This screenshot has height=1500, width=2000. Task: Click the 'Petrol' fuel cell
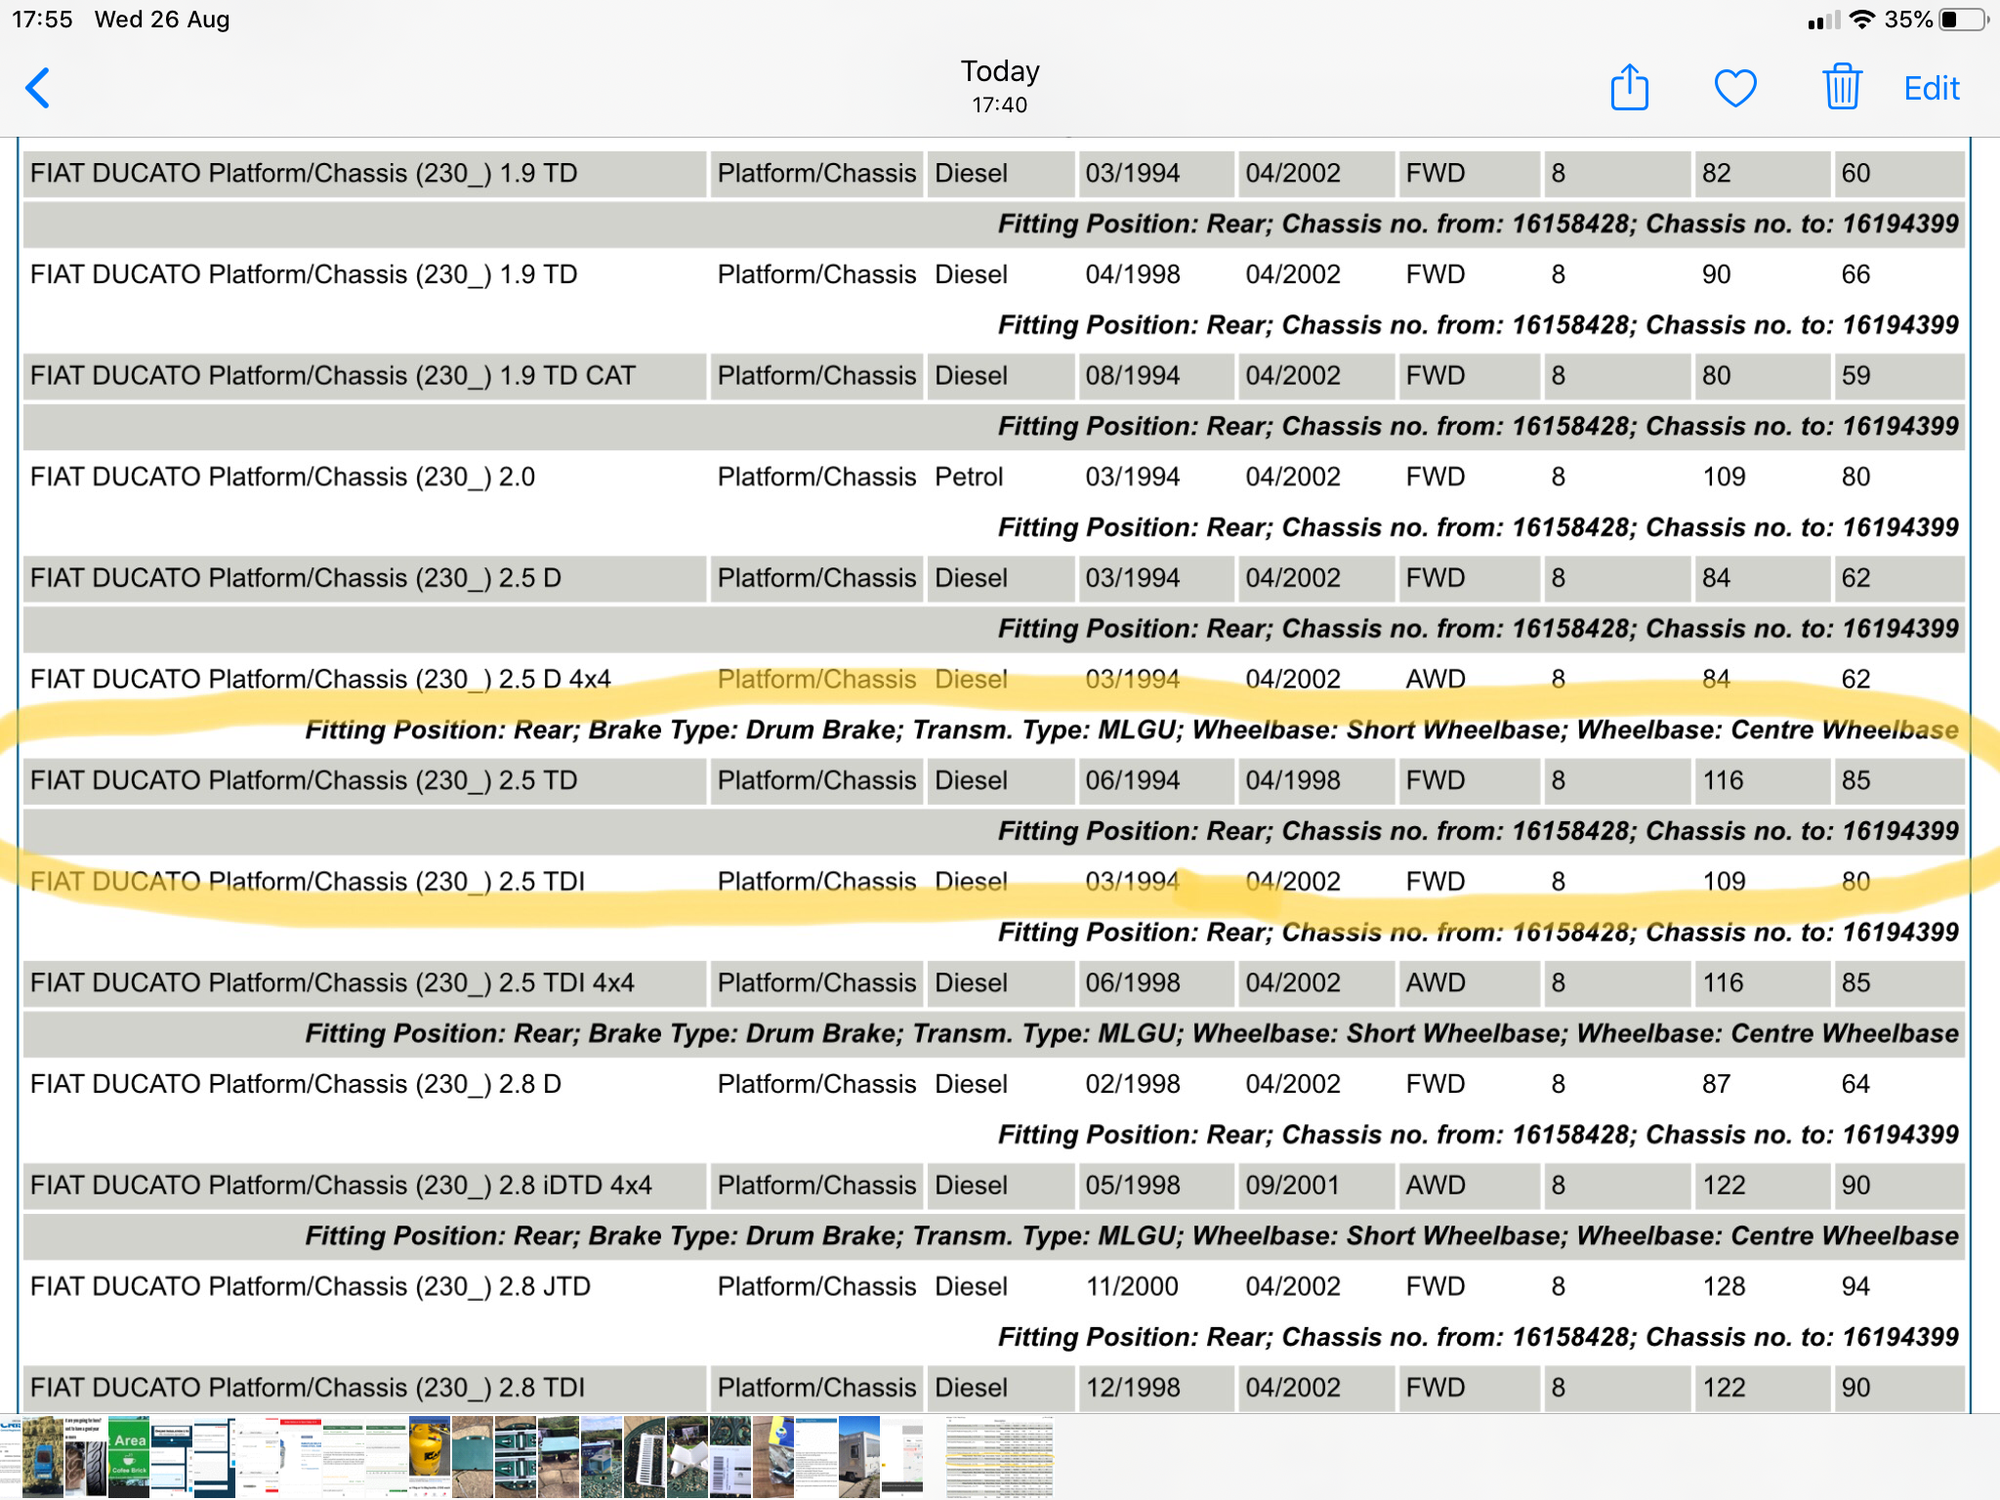coord(969,477)
